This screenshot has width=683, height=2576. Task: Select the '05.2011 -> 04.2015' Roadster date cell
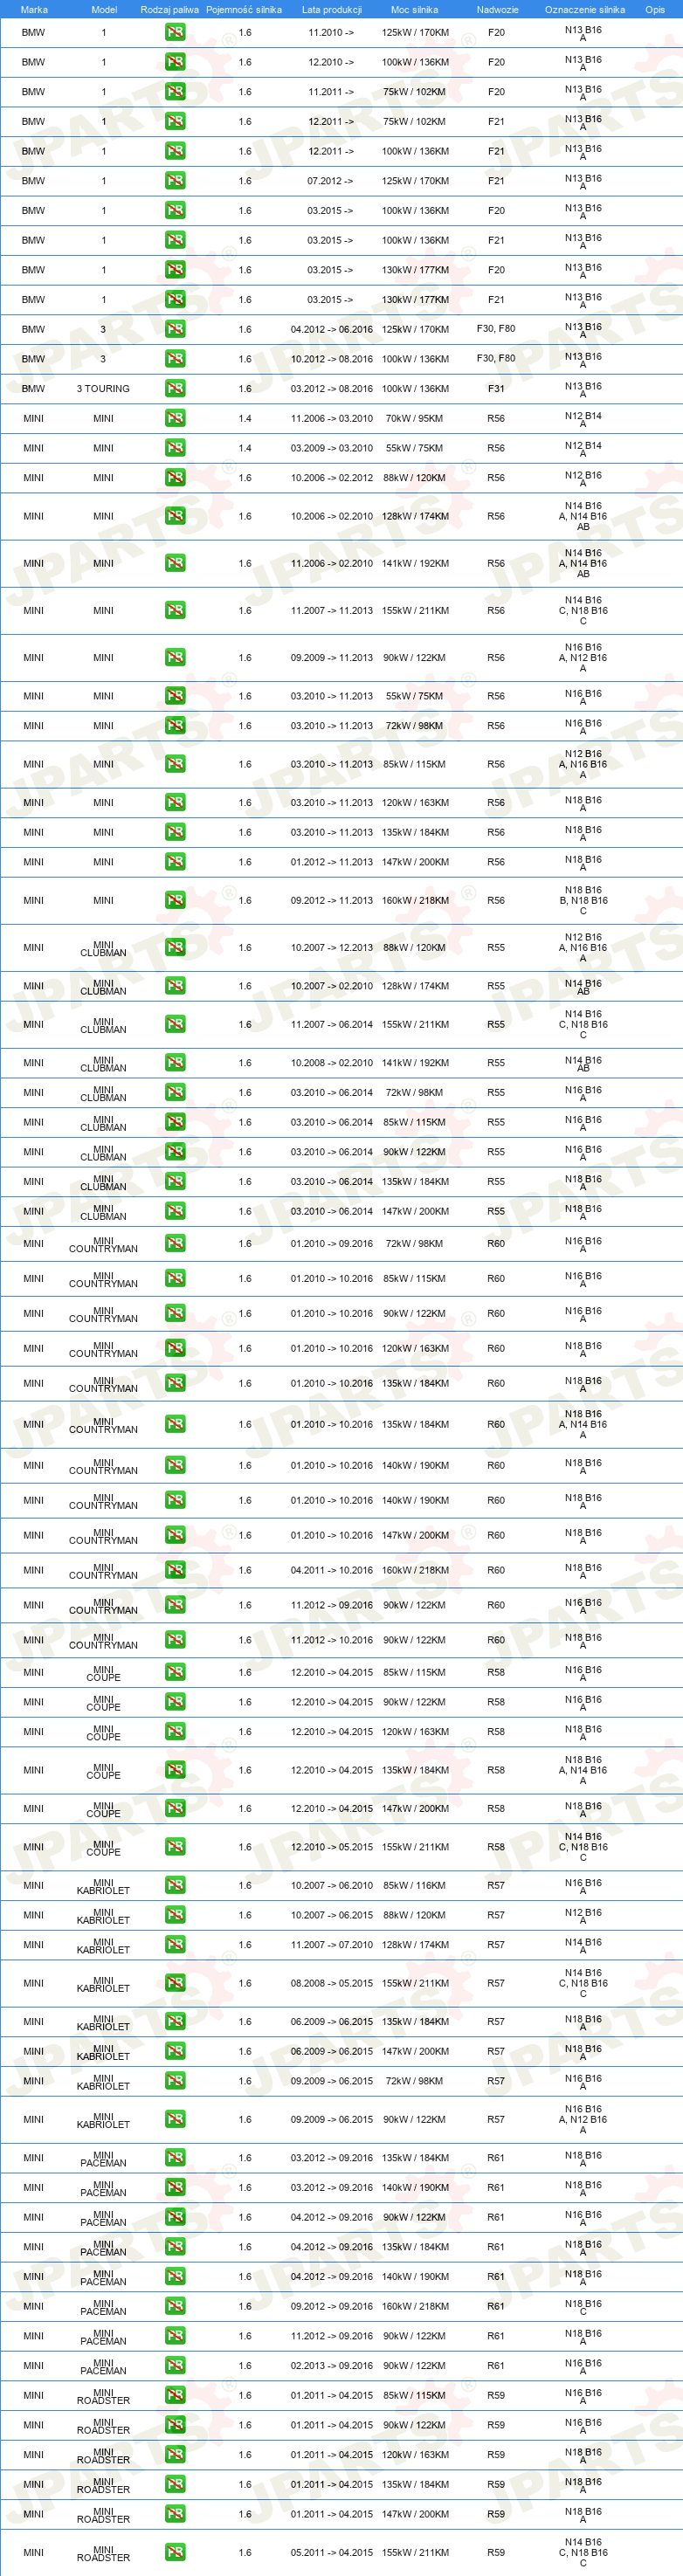332,2553
